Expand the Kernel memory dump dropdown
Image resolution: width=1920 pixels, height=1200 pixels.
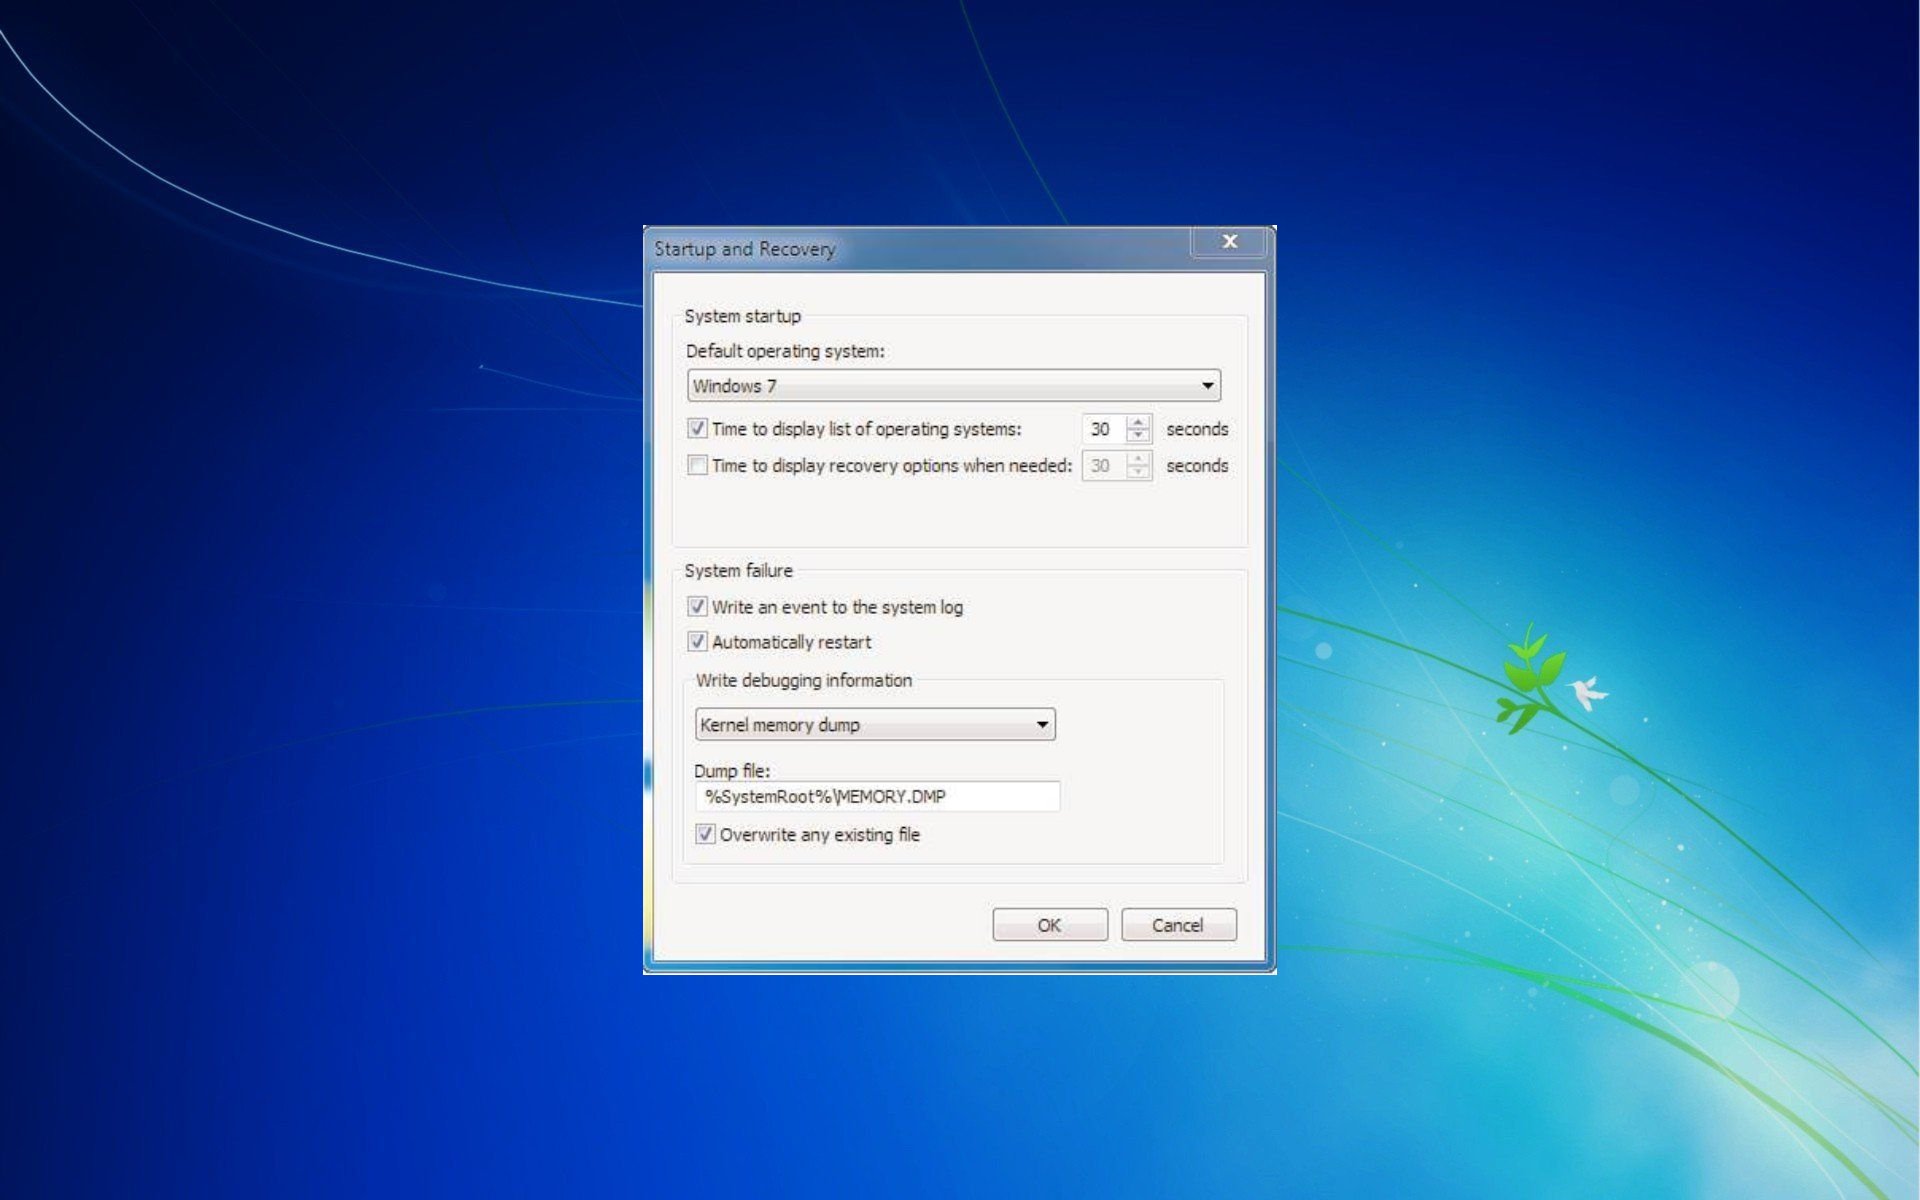coord(875,725)
